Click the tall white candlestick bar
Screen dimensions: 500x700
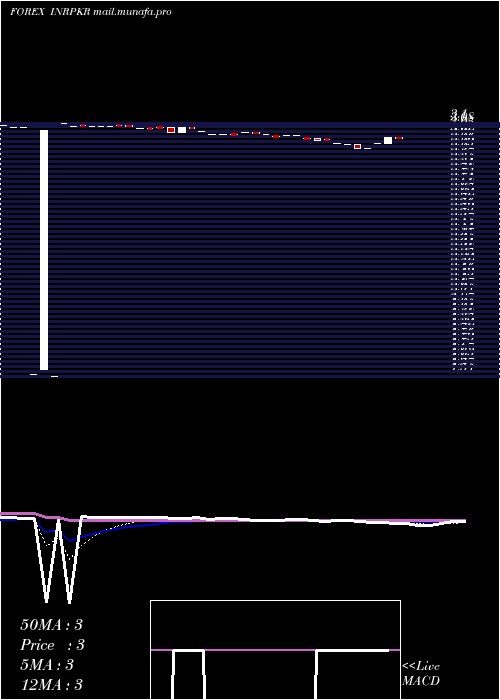[44, 250]
